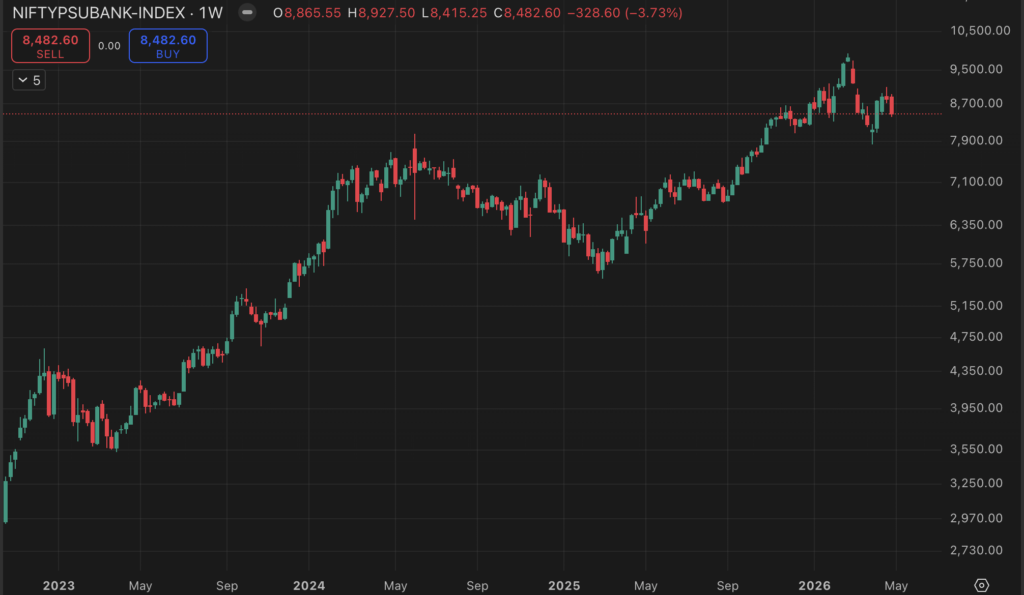Click the NIFTYPSUBANK-INDEX symbol title
Screen dimensions: 1024x595
tap(99, 12)
